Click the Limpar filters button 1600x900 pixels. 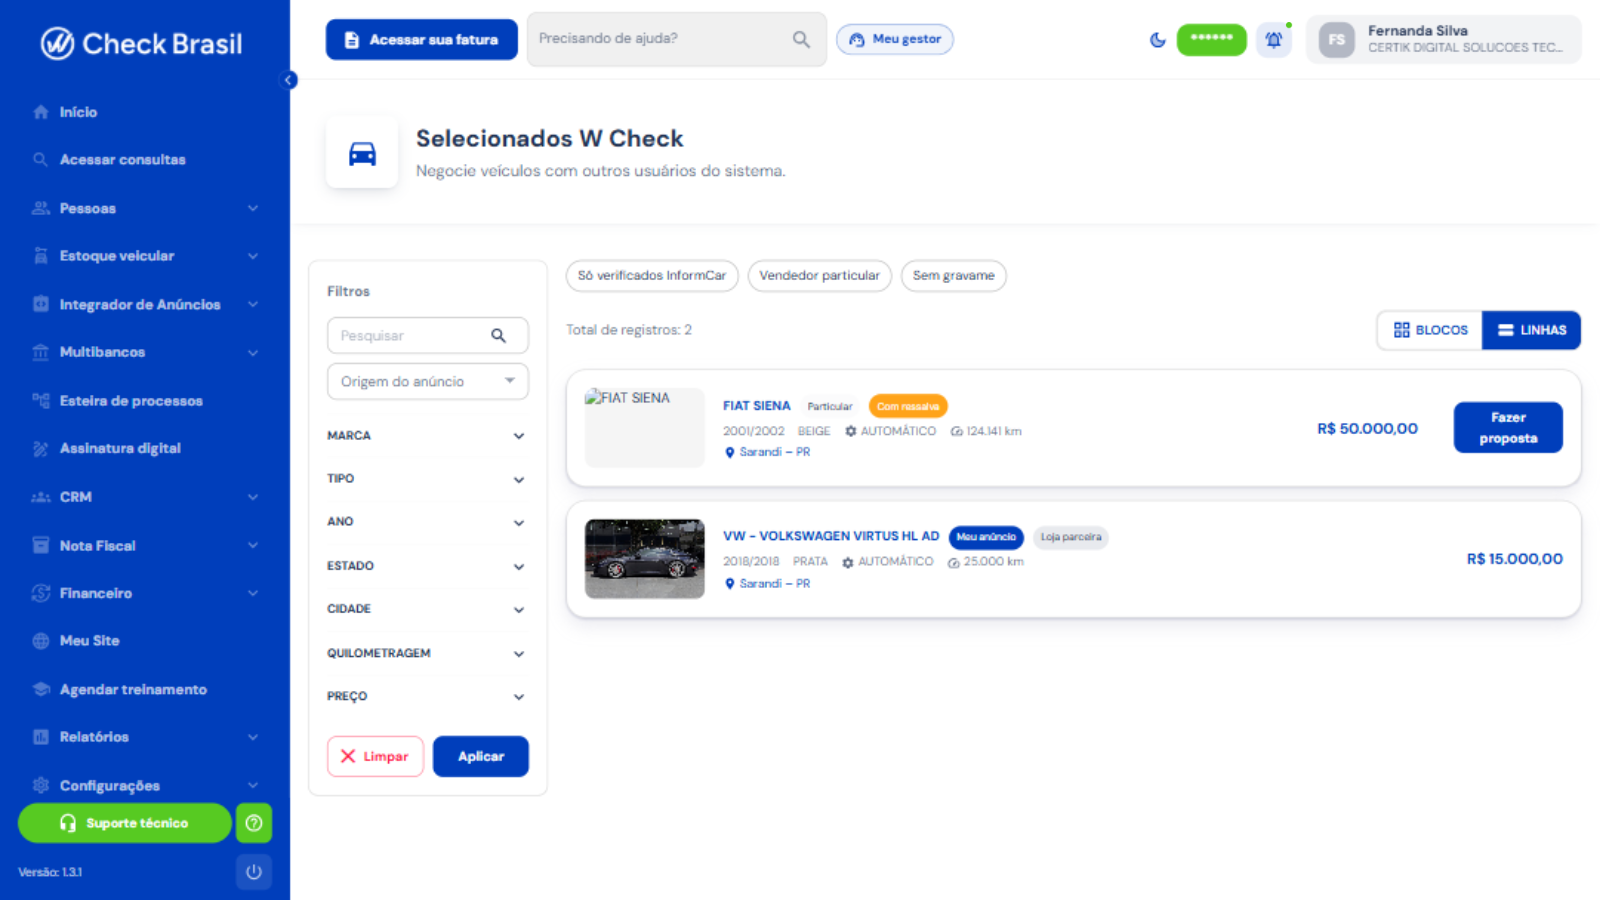(375, 757)
